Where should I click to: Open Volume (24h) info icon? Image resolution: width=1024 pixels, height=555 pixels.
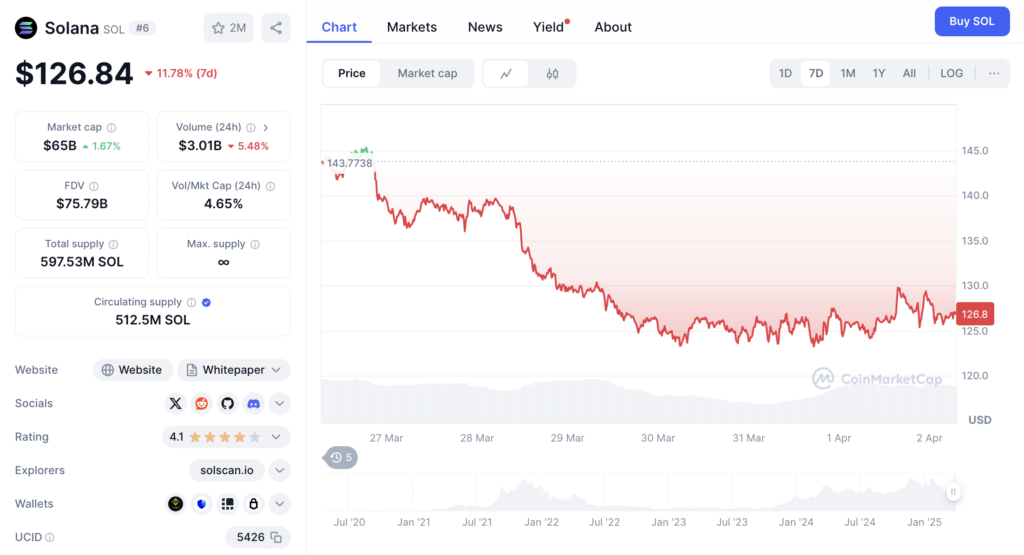(251, 128)
